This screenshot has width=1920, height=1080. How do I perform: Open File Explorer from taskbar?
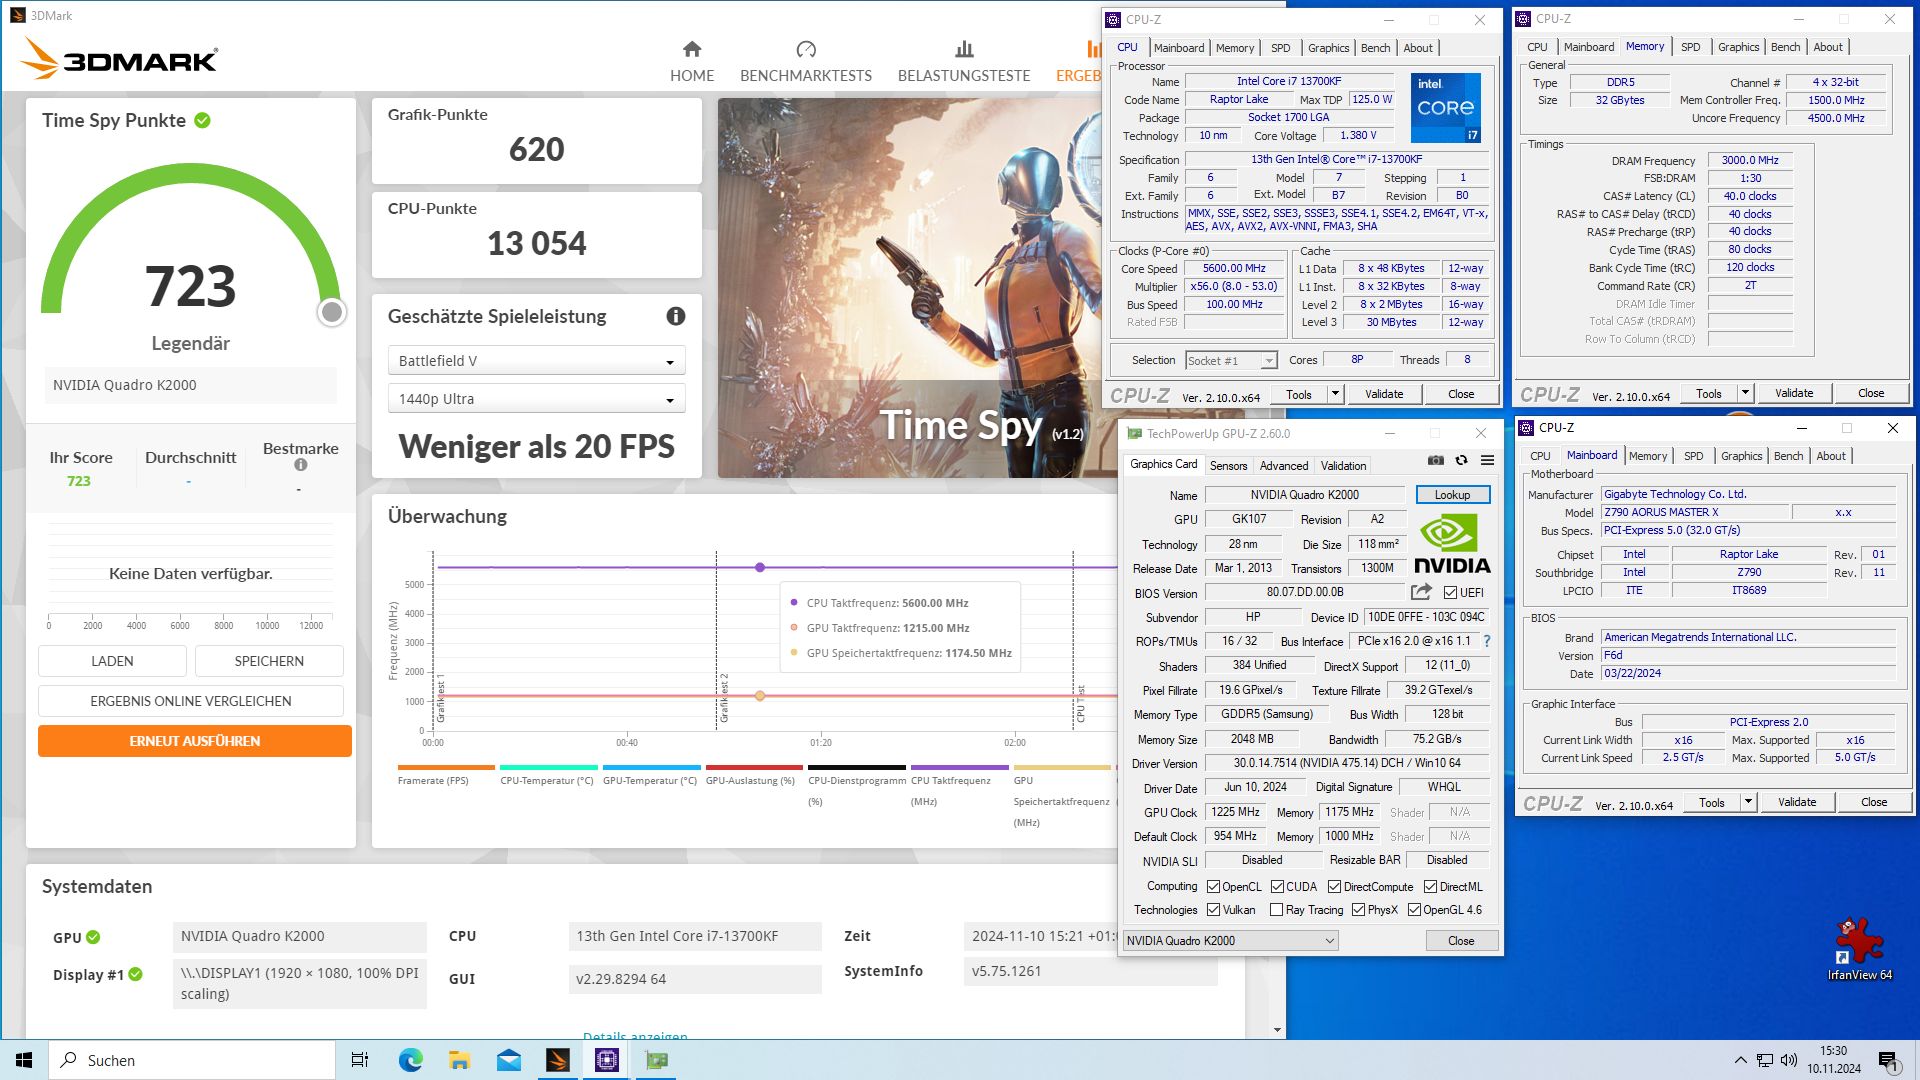click(459, 1060)
